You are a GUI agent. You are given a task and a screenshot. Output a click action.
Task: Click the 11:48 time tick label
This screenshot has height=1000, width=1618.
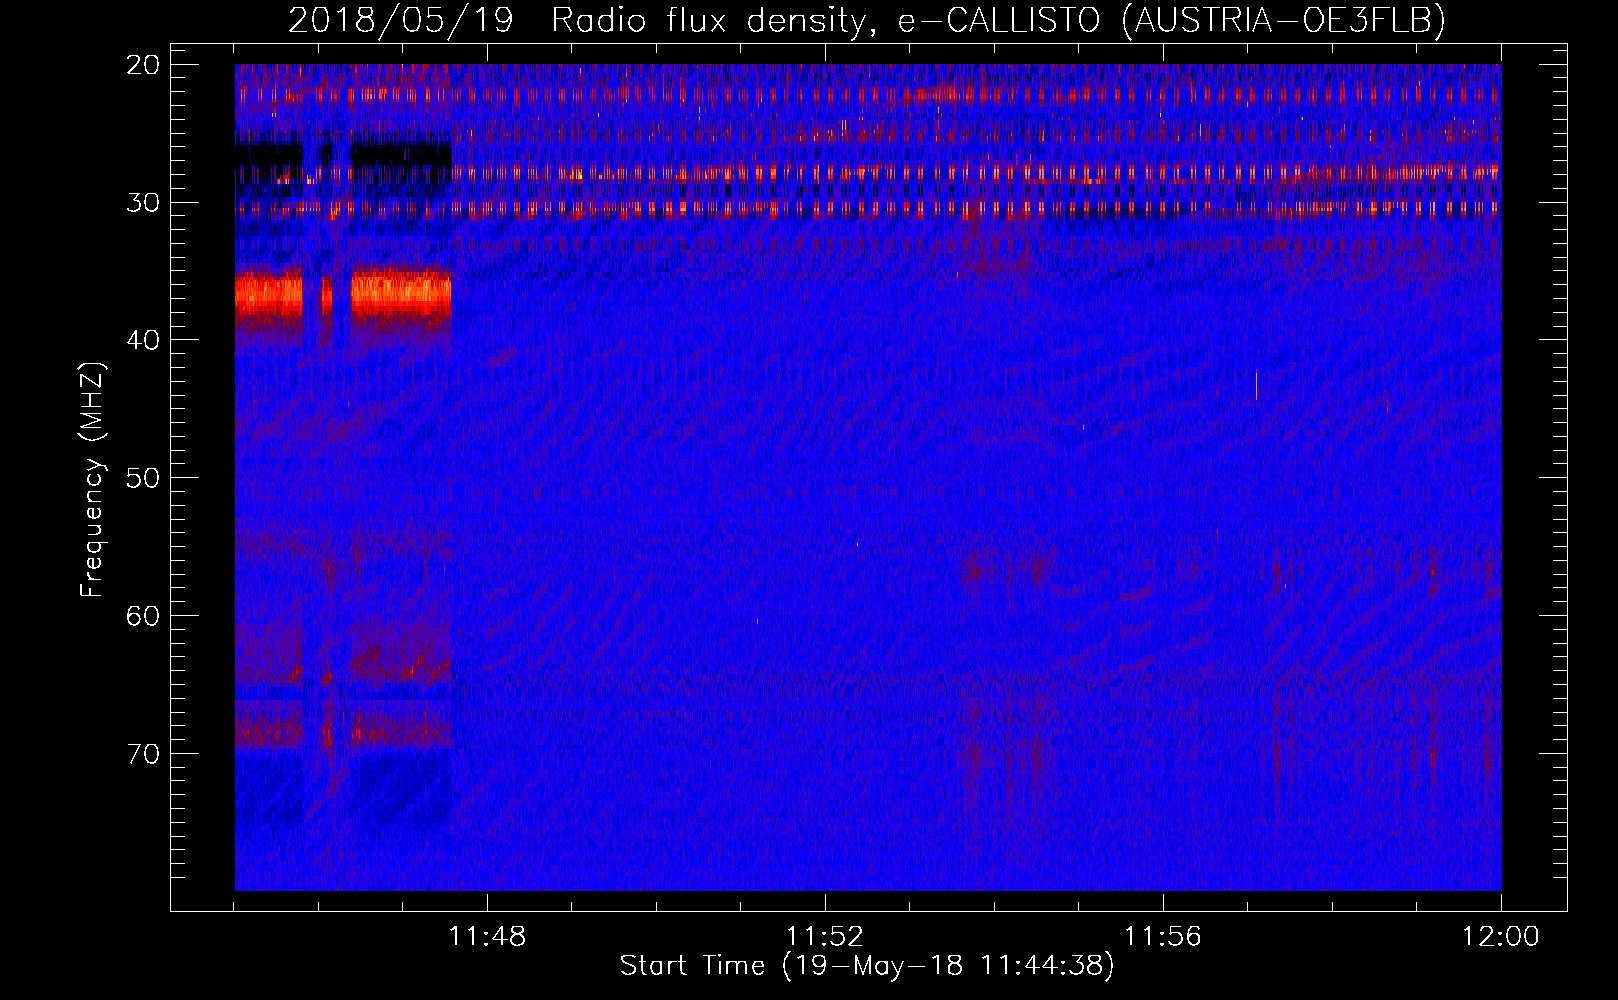(x=487, y=936)
